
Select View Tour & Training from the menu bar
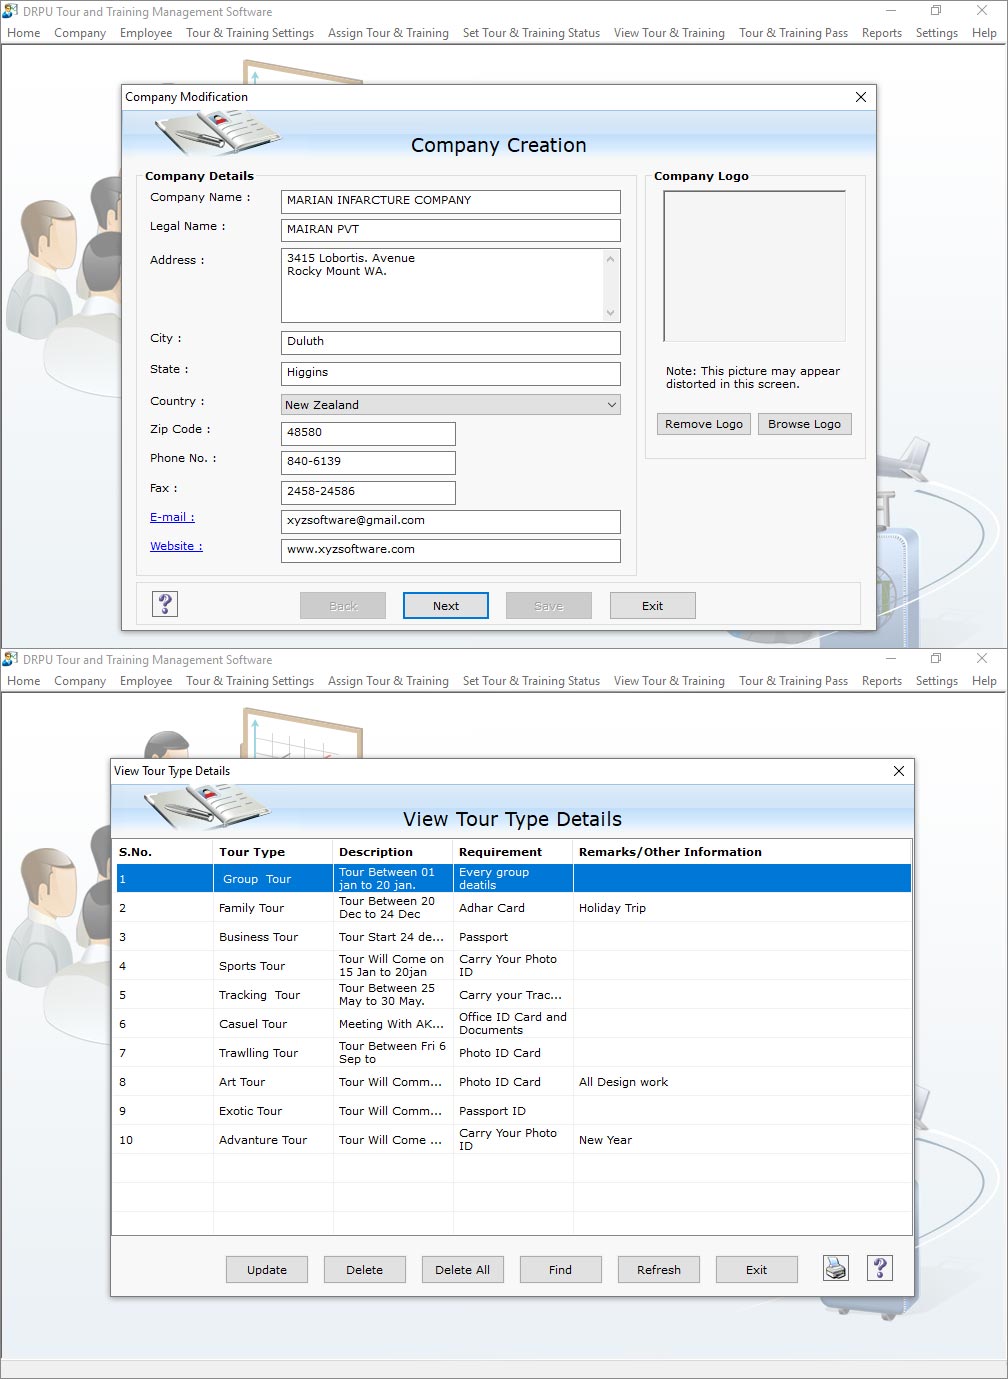click(668, 32)
